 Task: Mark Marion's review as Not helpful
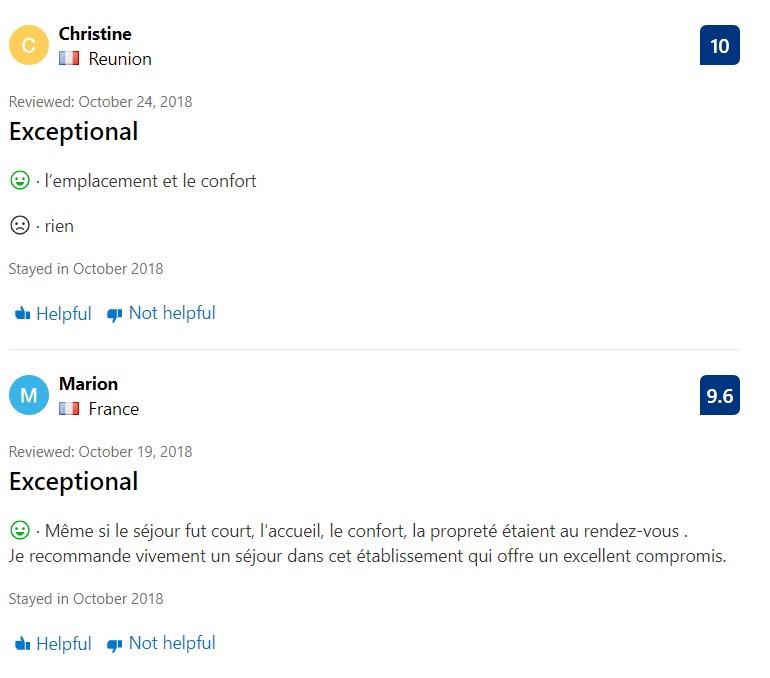click(161, 644)
